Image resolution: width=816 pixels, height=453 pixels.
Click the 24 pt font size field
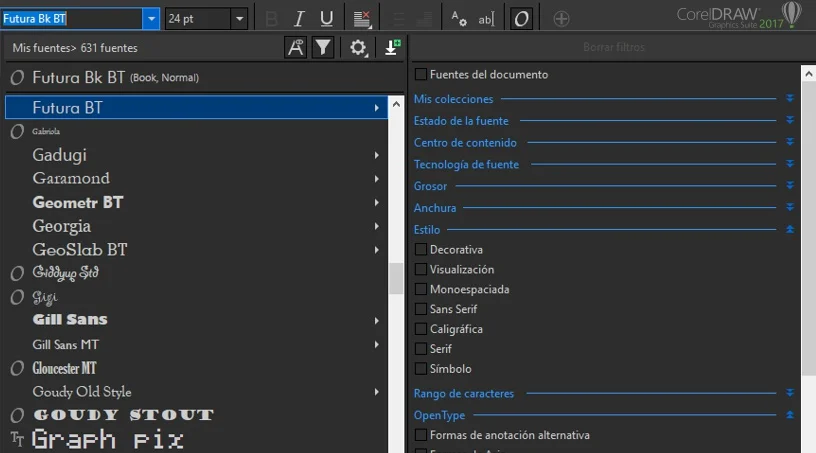pos(198,19)
